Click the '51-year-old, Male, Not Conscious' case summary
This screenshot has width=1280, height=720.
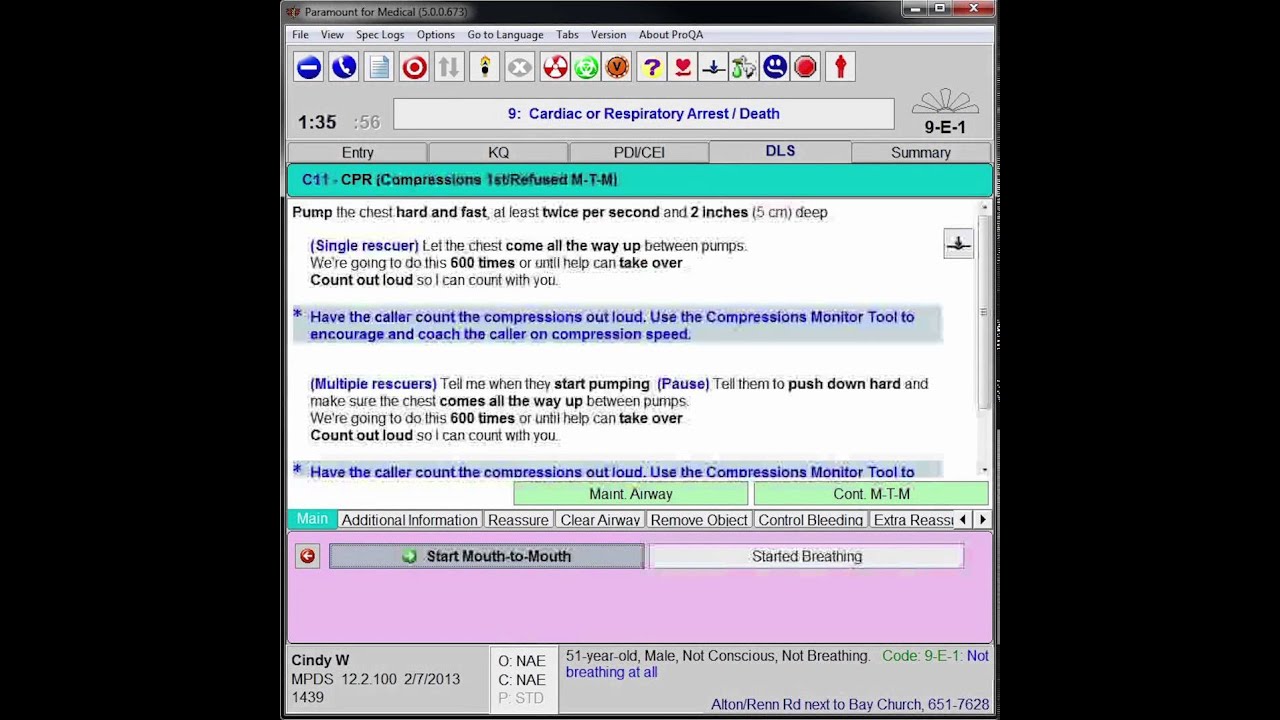[717, 656]
